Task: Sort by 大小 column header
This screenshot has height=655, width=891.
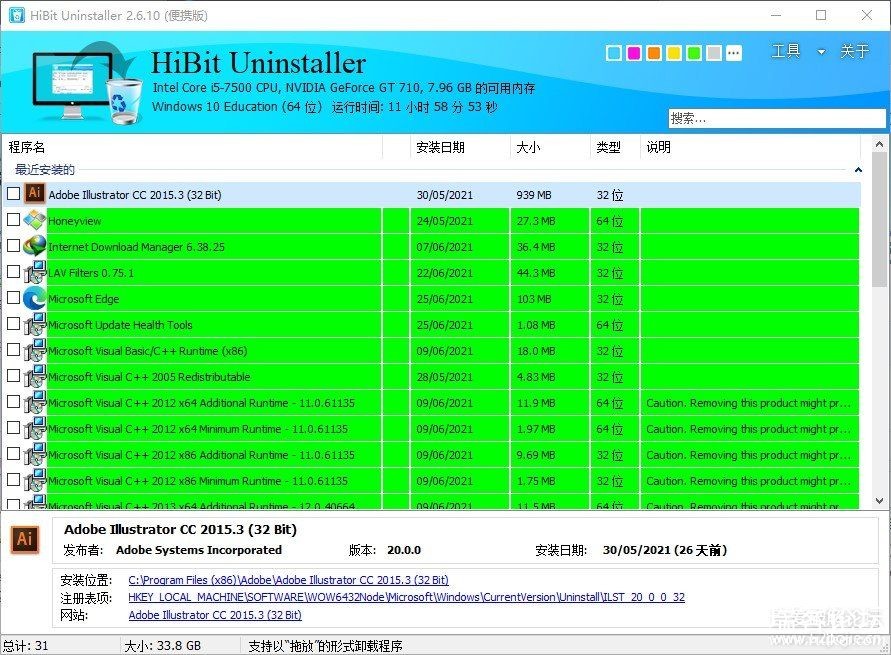Action: pyautogui.click(x=550, y=148)
